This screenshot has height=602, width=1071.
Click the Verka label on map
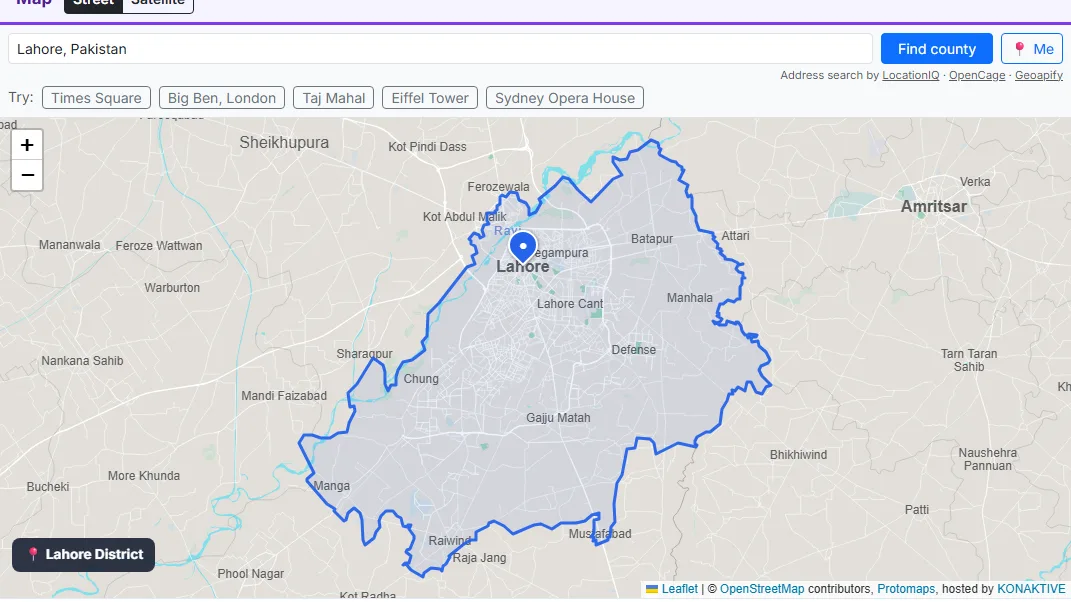975,182
